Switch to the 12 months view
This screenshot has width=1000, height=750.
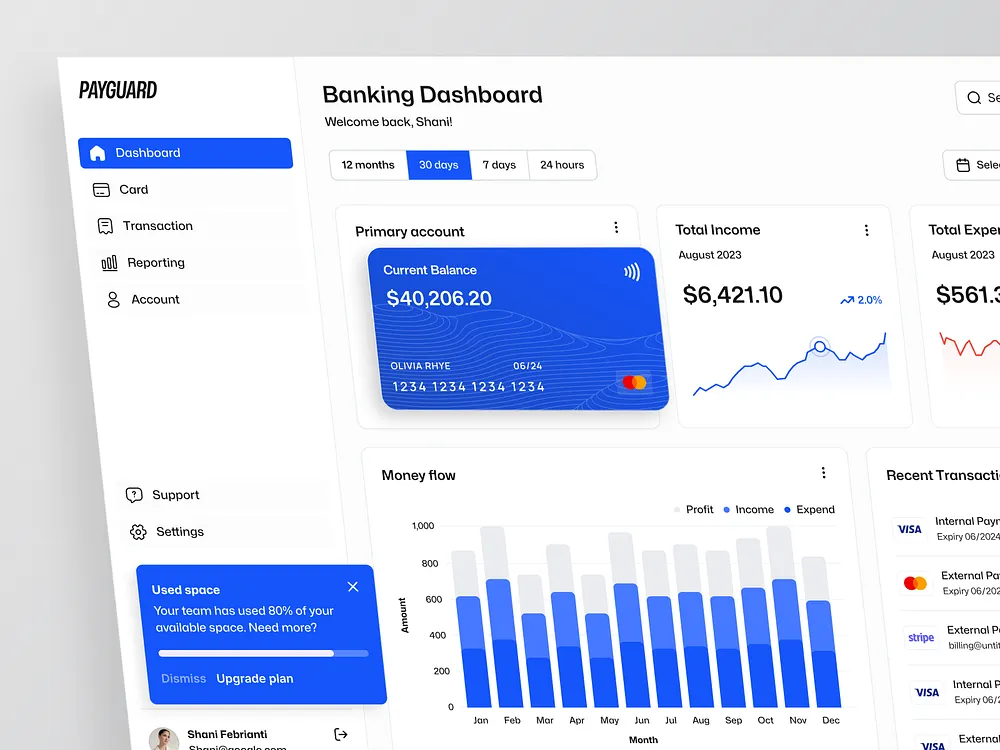(368, 165)
